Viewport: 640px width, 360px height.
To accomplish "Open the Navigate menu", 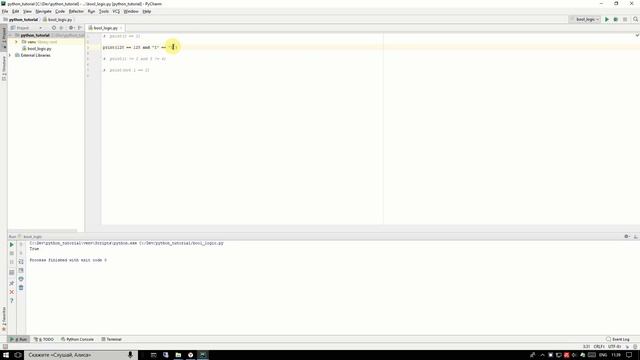I will [43, 11].
